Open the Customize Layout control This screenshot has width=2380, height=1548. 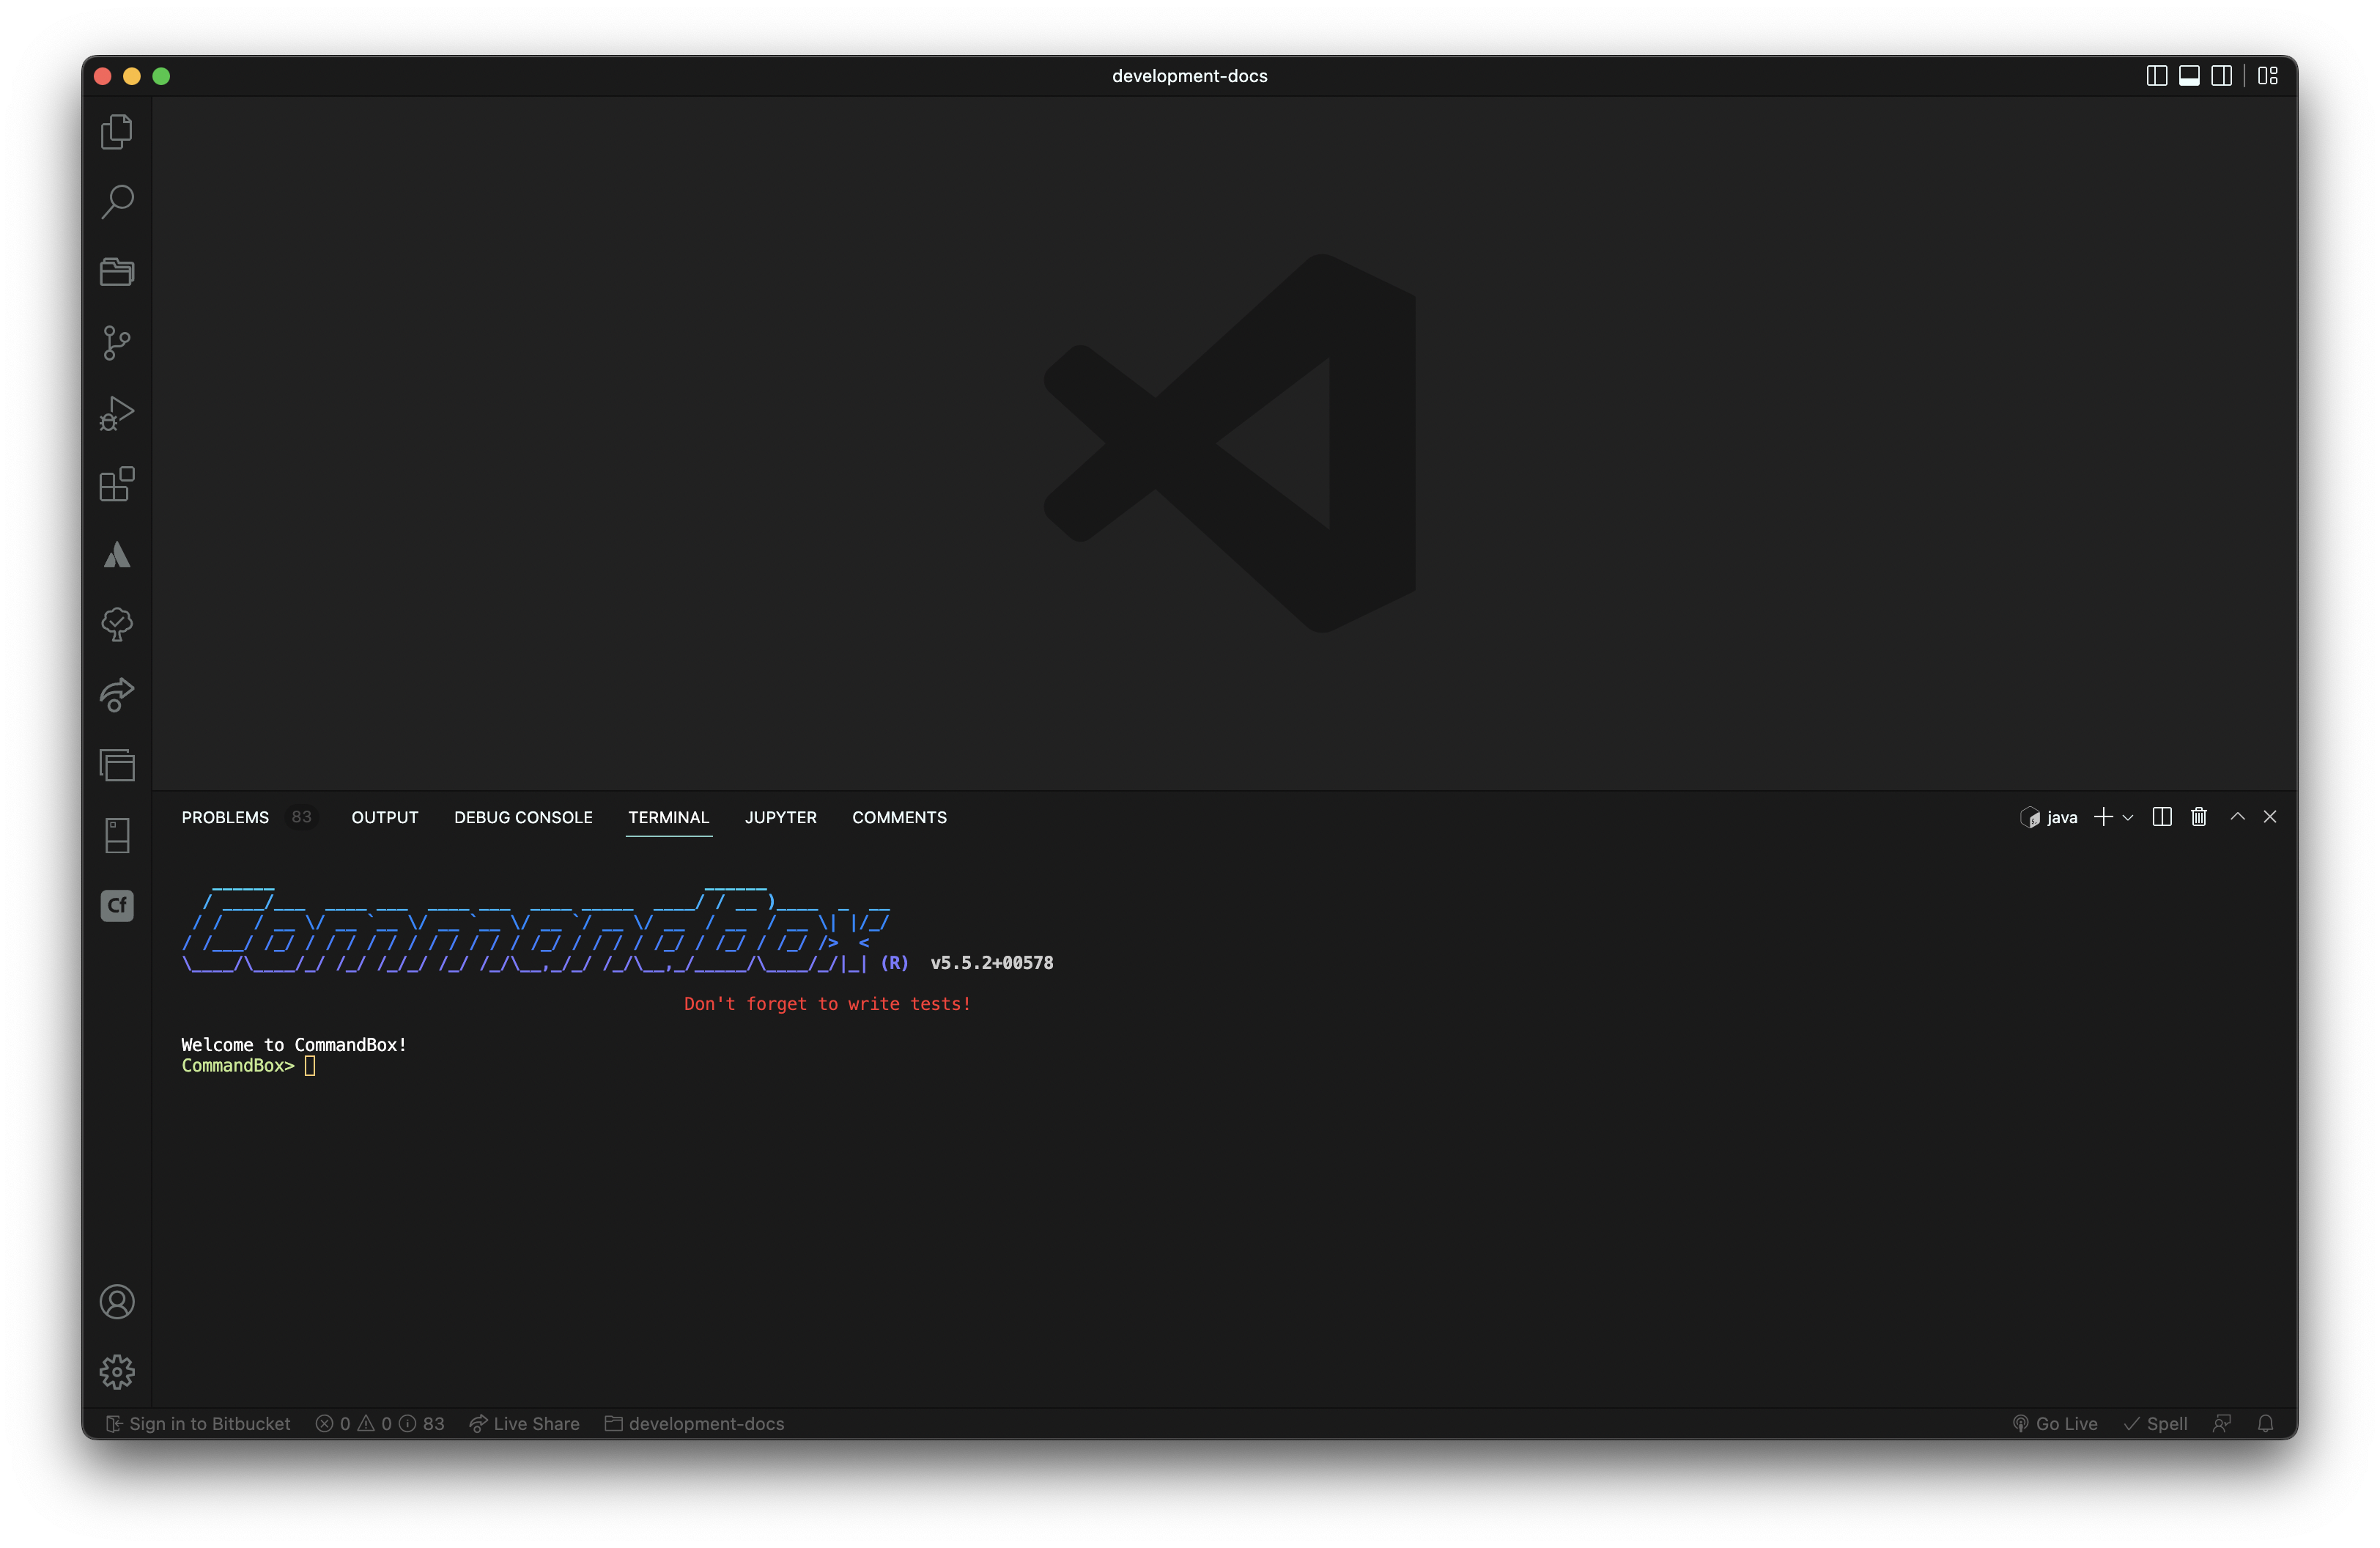point(2267,75)
